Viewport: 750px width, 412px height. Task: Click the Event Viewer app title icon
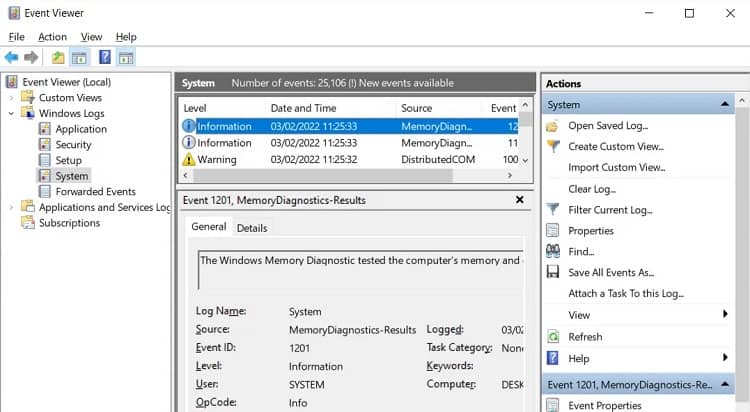click(14, 13)
